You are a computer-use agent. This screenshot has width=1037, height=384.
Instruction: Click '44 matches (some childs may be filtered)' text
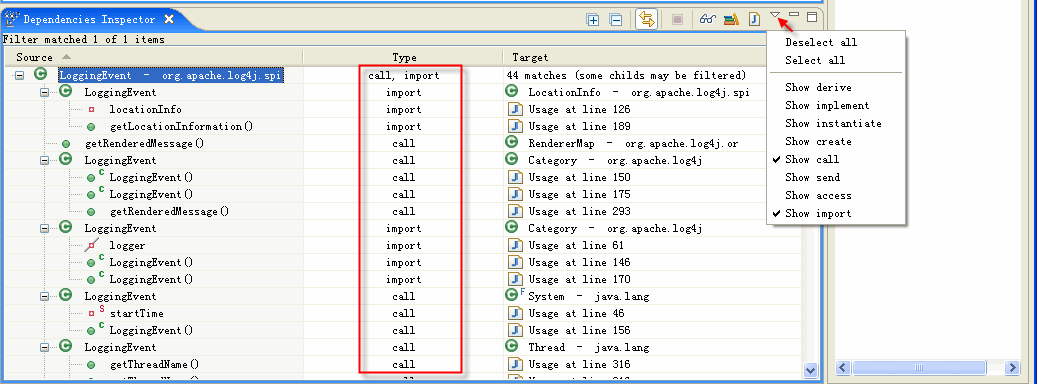tap(626, 75)
